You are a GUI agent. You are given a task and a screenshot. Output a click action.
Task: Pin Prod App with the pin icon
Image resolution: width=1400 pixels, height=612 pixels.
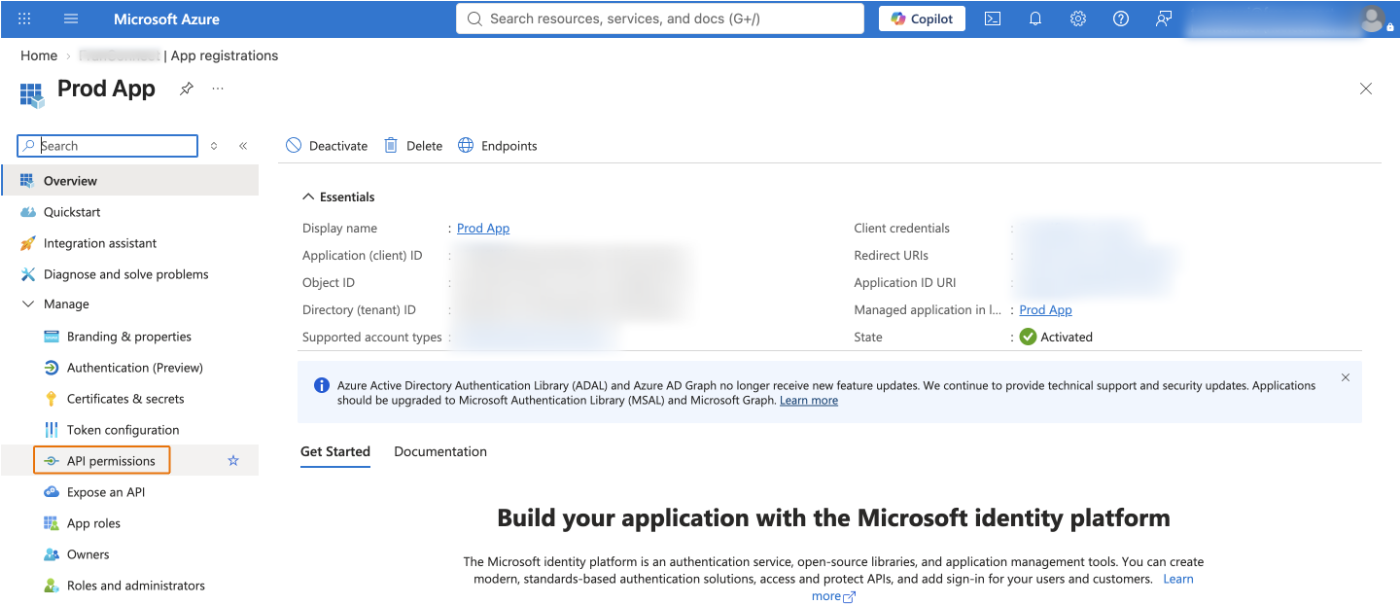[186, 89]
